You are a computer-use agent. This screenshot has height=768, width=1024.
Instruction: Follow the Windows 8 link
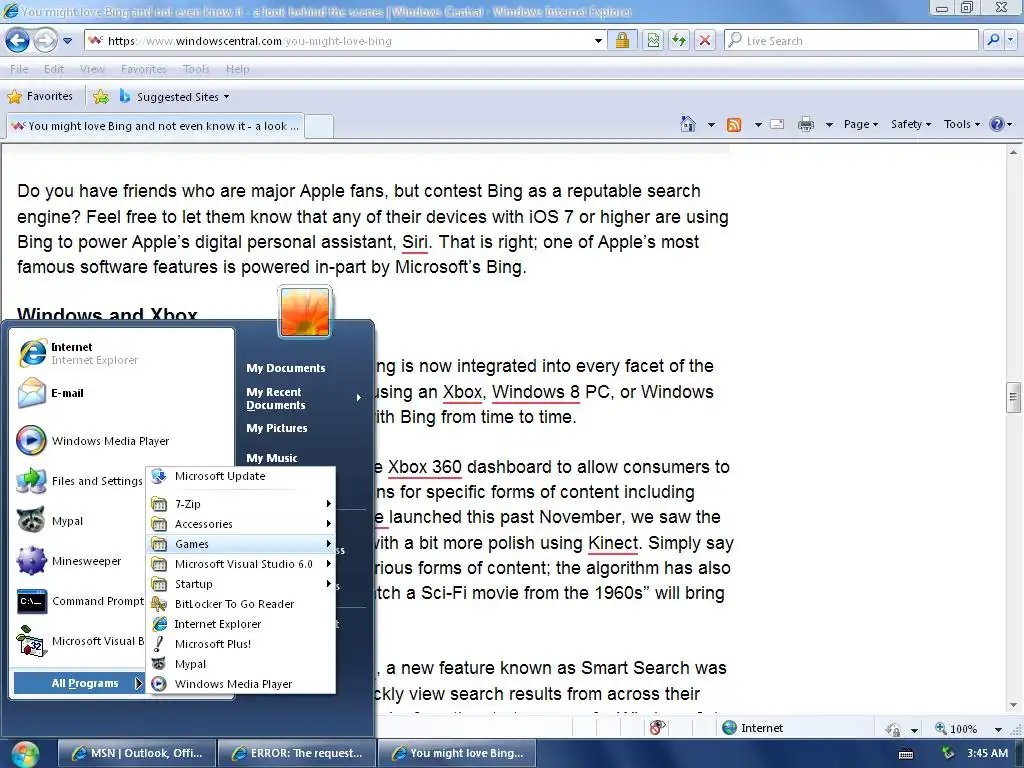click(536, 392)
